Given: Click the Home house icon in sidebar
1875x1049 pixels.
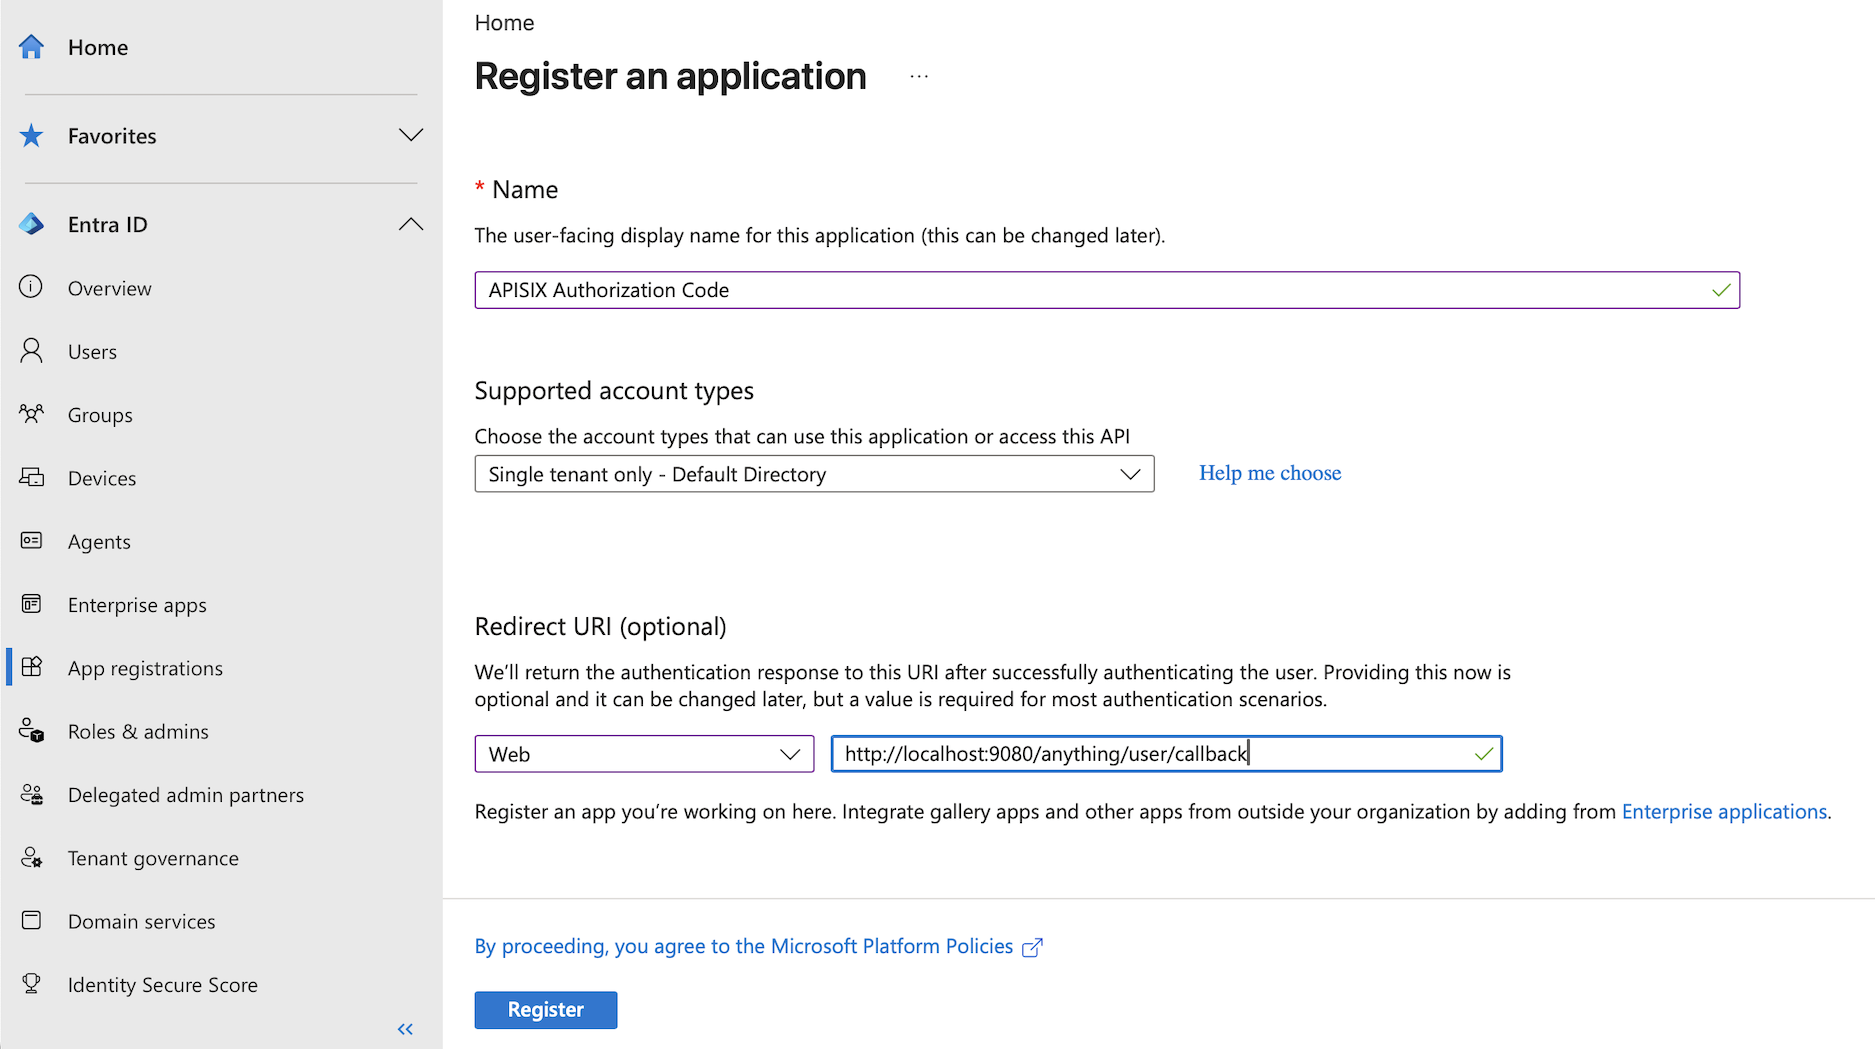Looking at the screenshot, I should 32,47.
